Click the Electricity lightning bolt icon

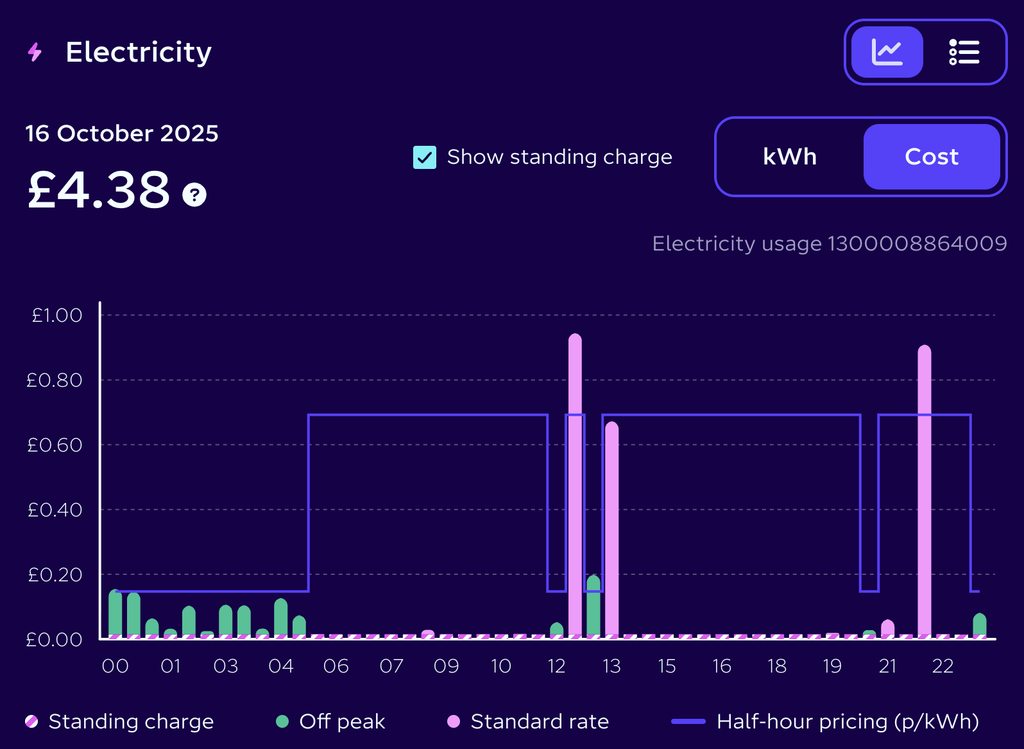point(35,52)
